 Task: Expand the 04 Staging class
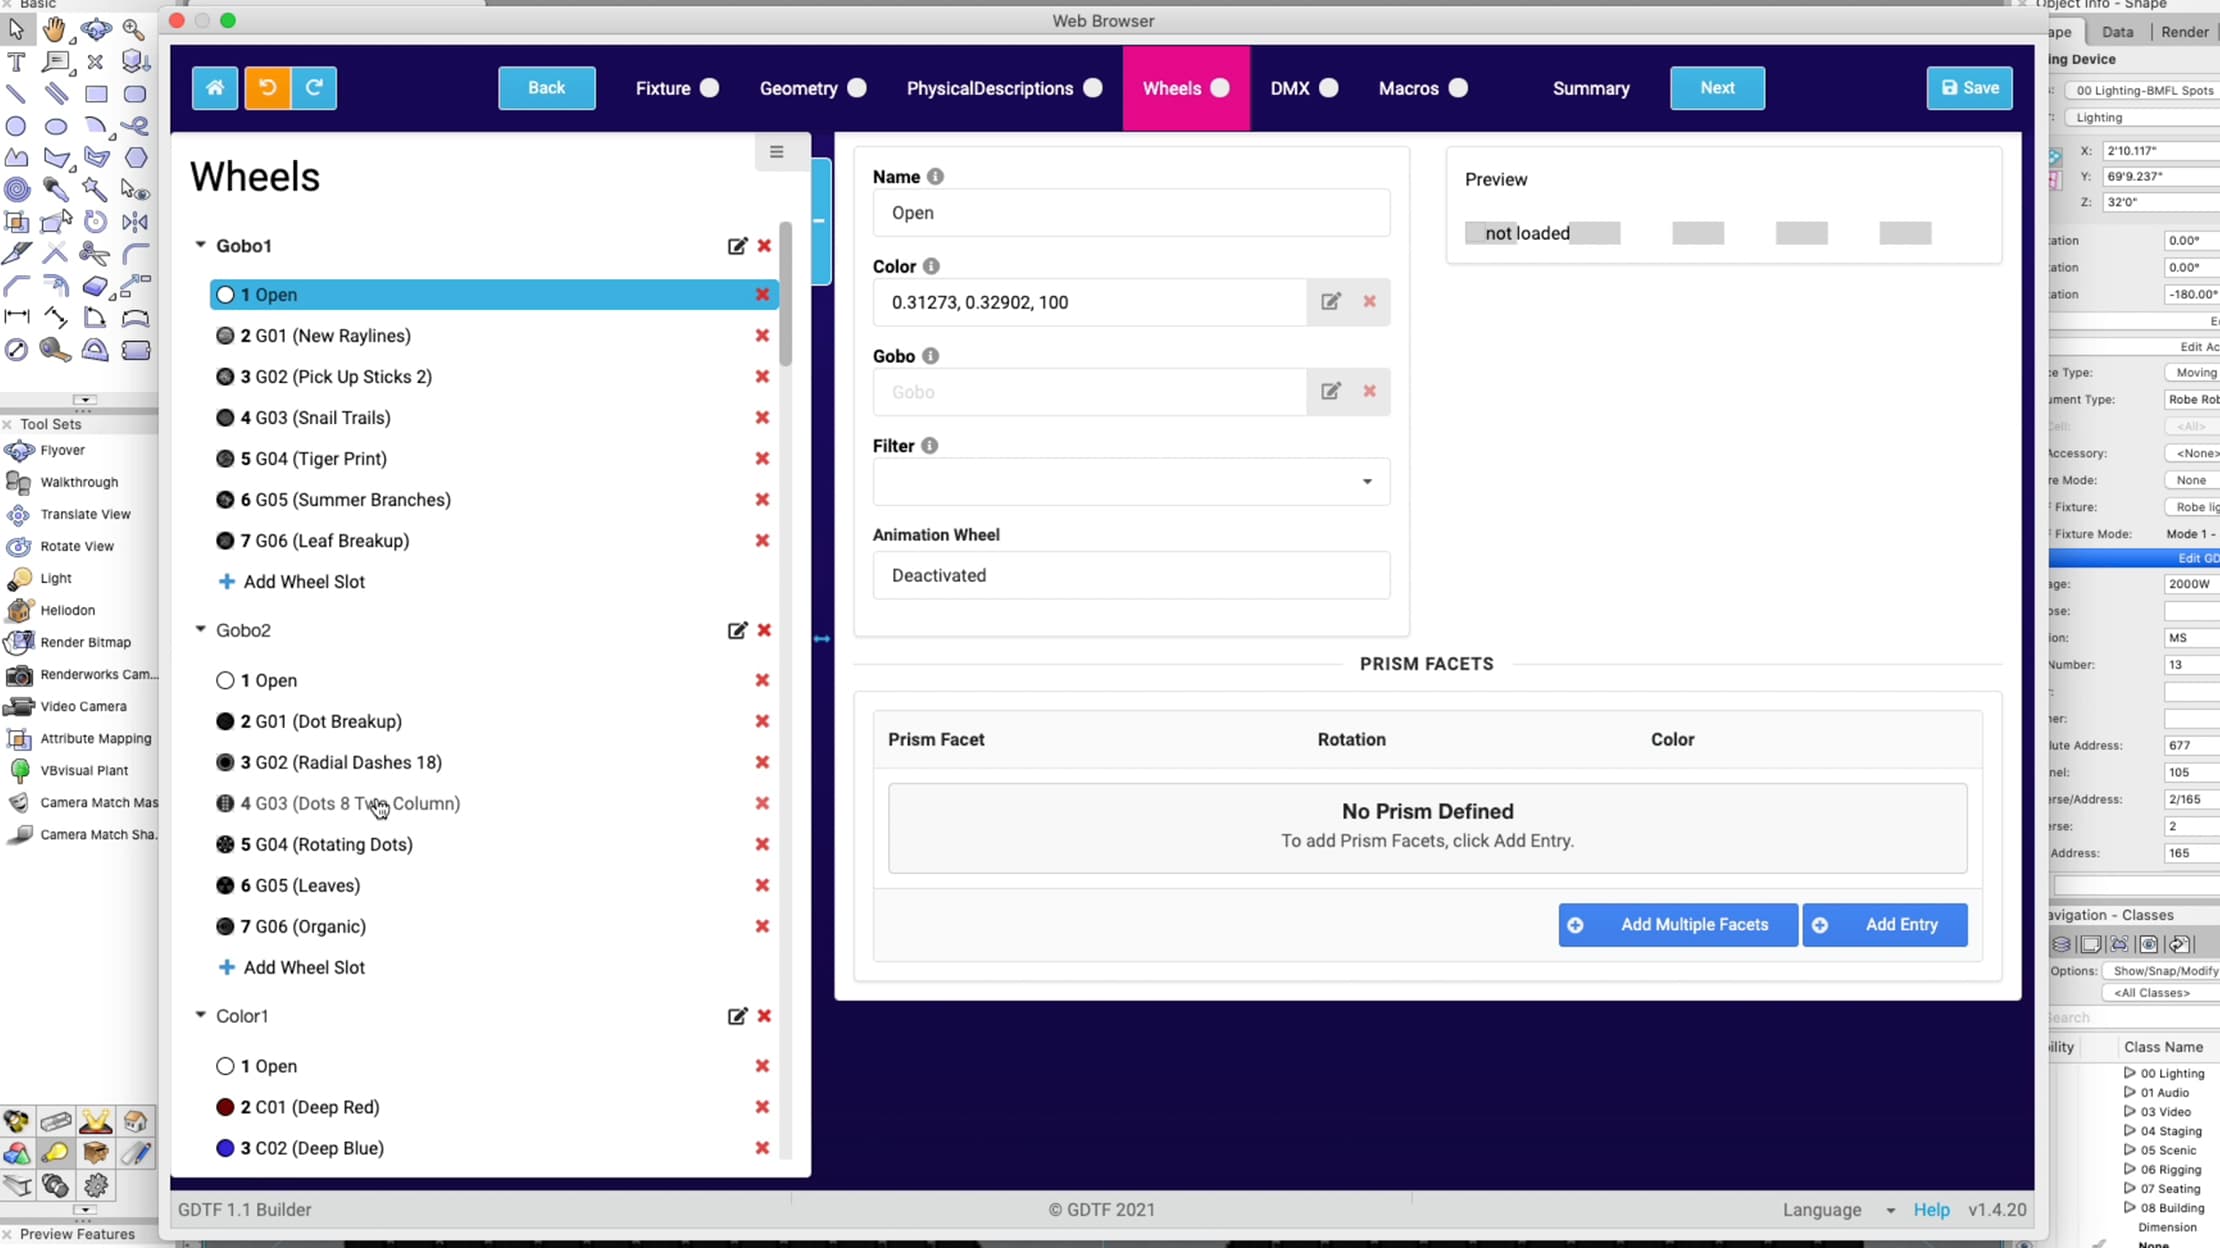[x=2129, y=1131]
